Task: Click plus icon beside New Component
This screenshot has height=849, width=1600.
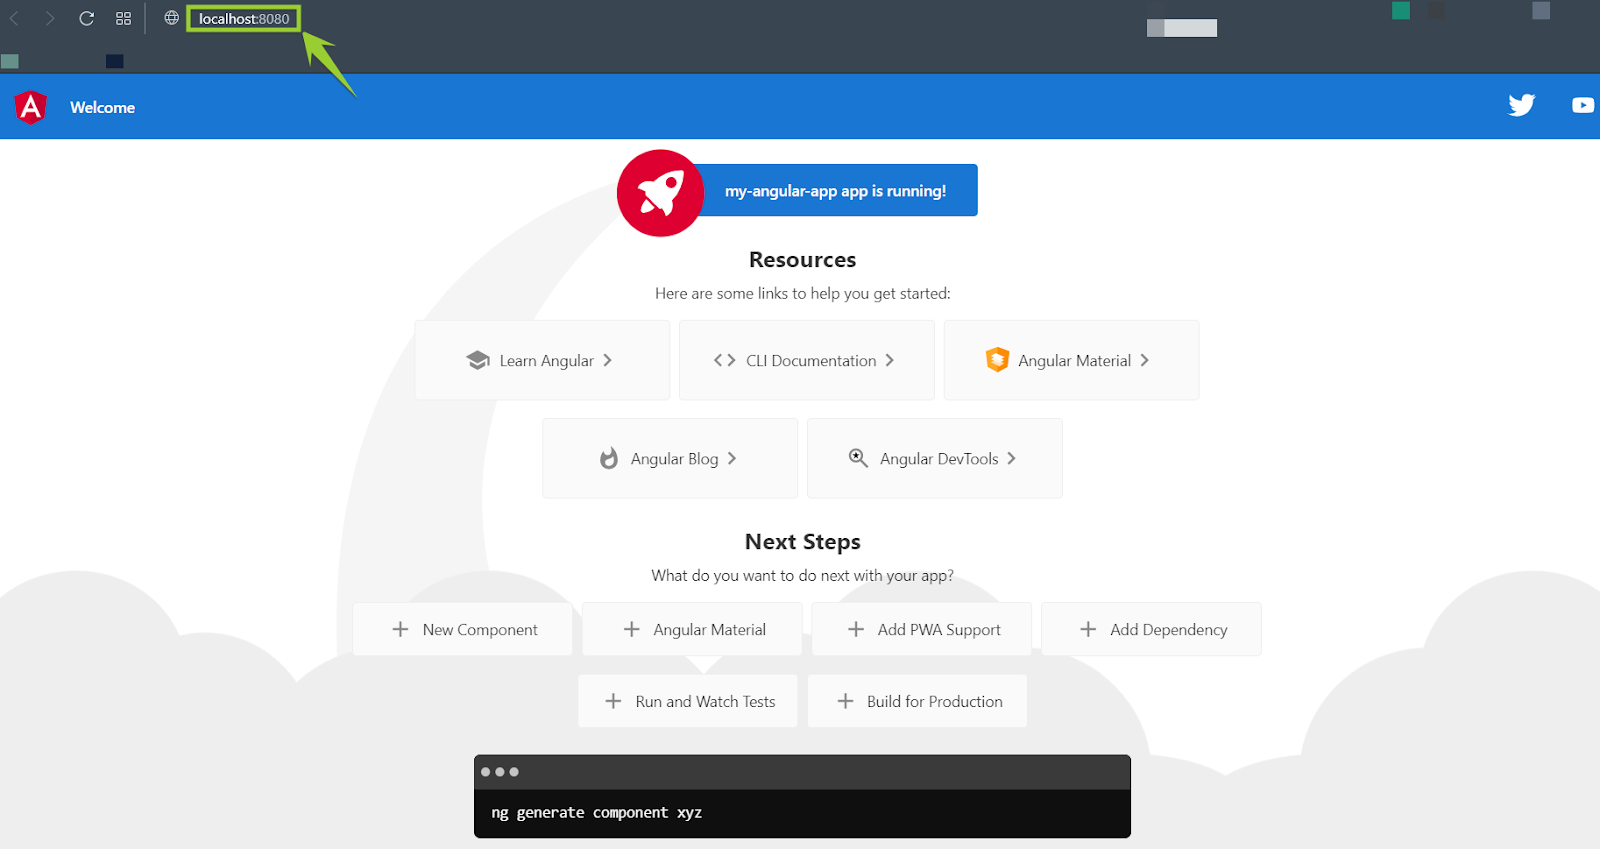Action: (400, 629)
